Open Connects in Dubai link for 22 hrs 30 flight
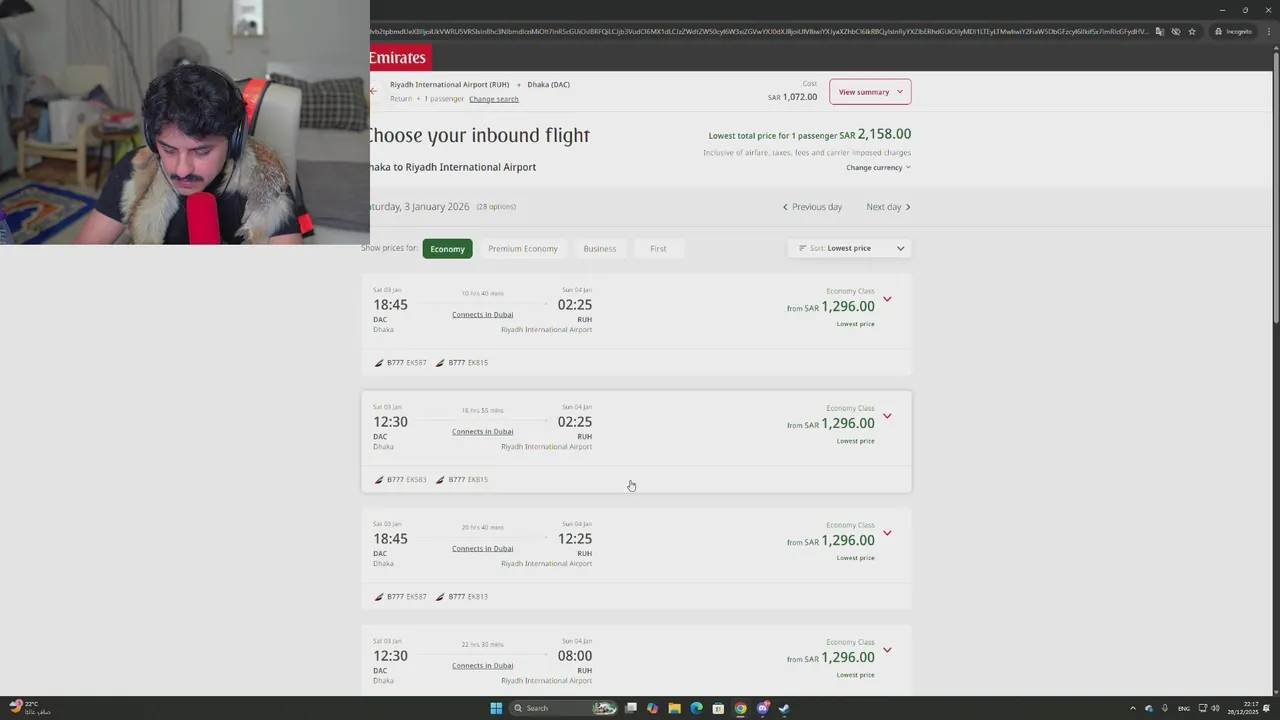This screenshot has height=720, width=1280. (x=482, y=666)
